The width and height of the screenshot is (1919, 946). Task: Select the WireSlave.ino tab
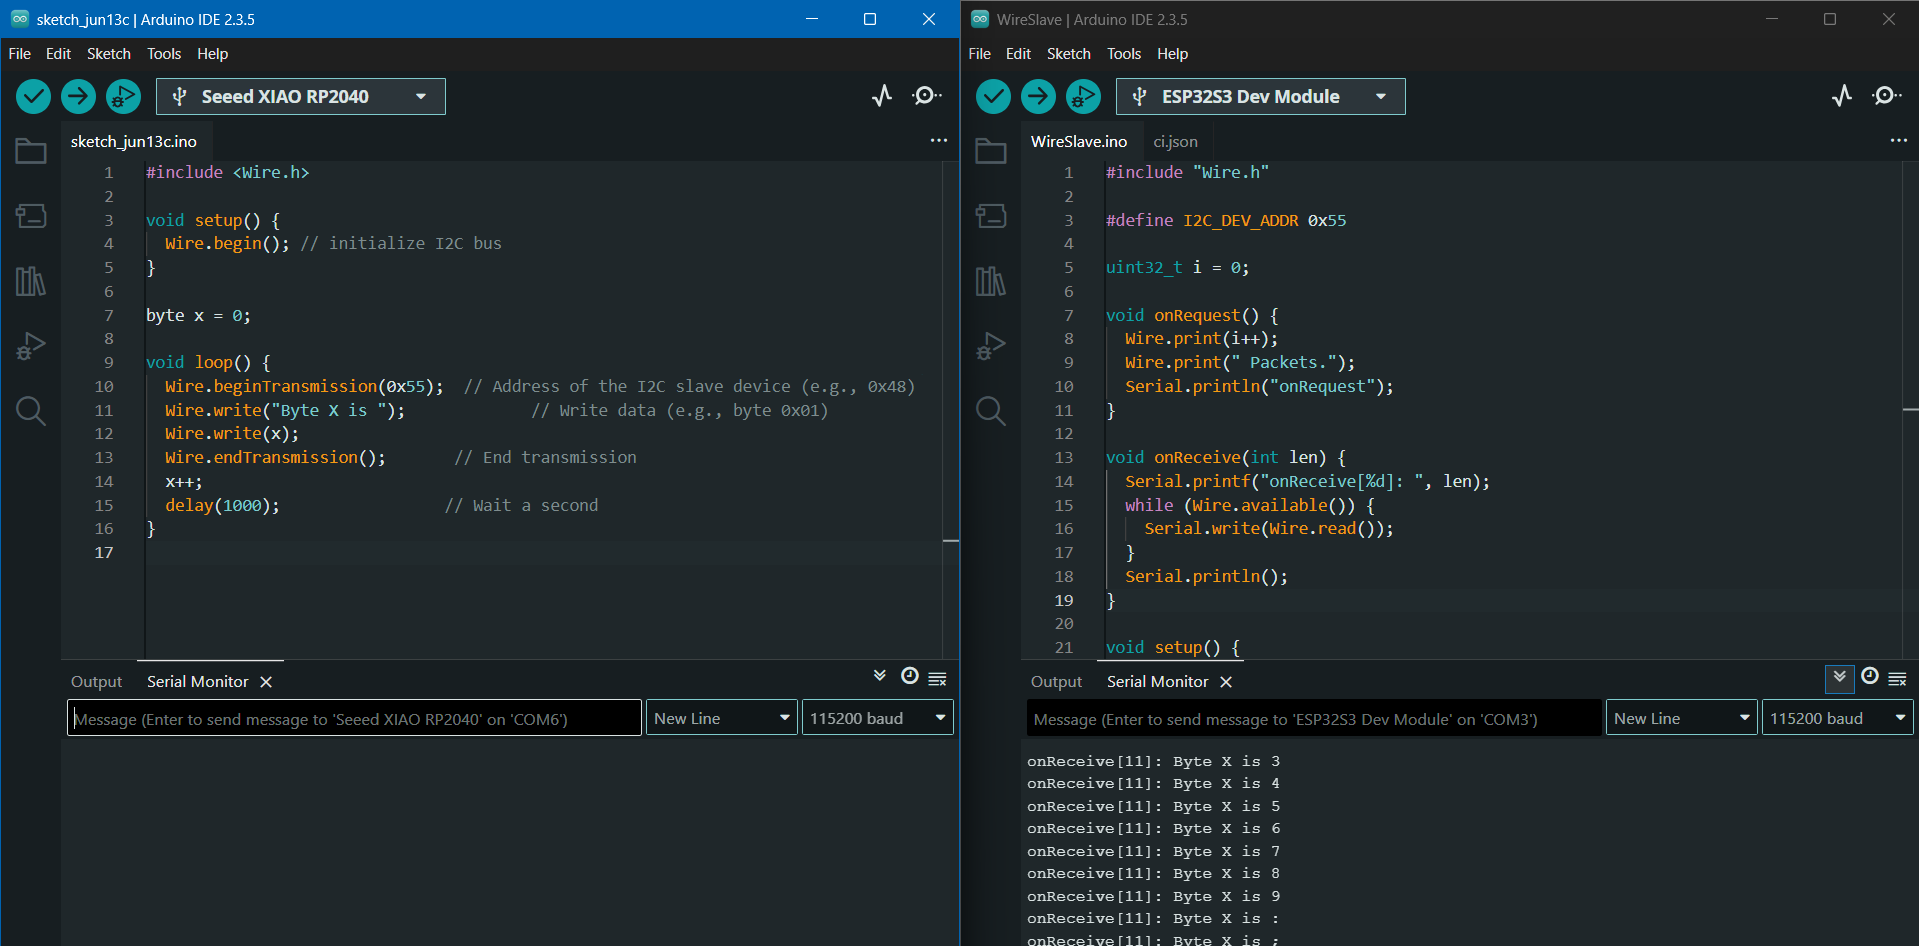tap(1079, 142)
